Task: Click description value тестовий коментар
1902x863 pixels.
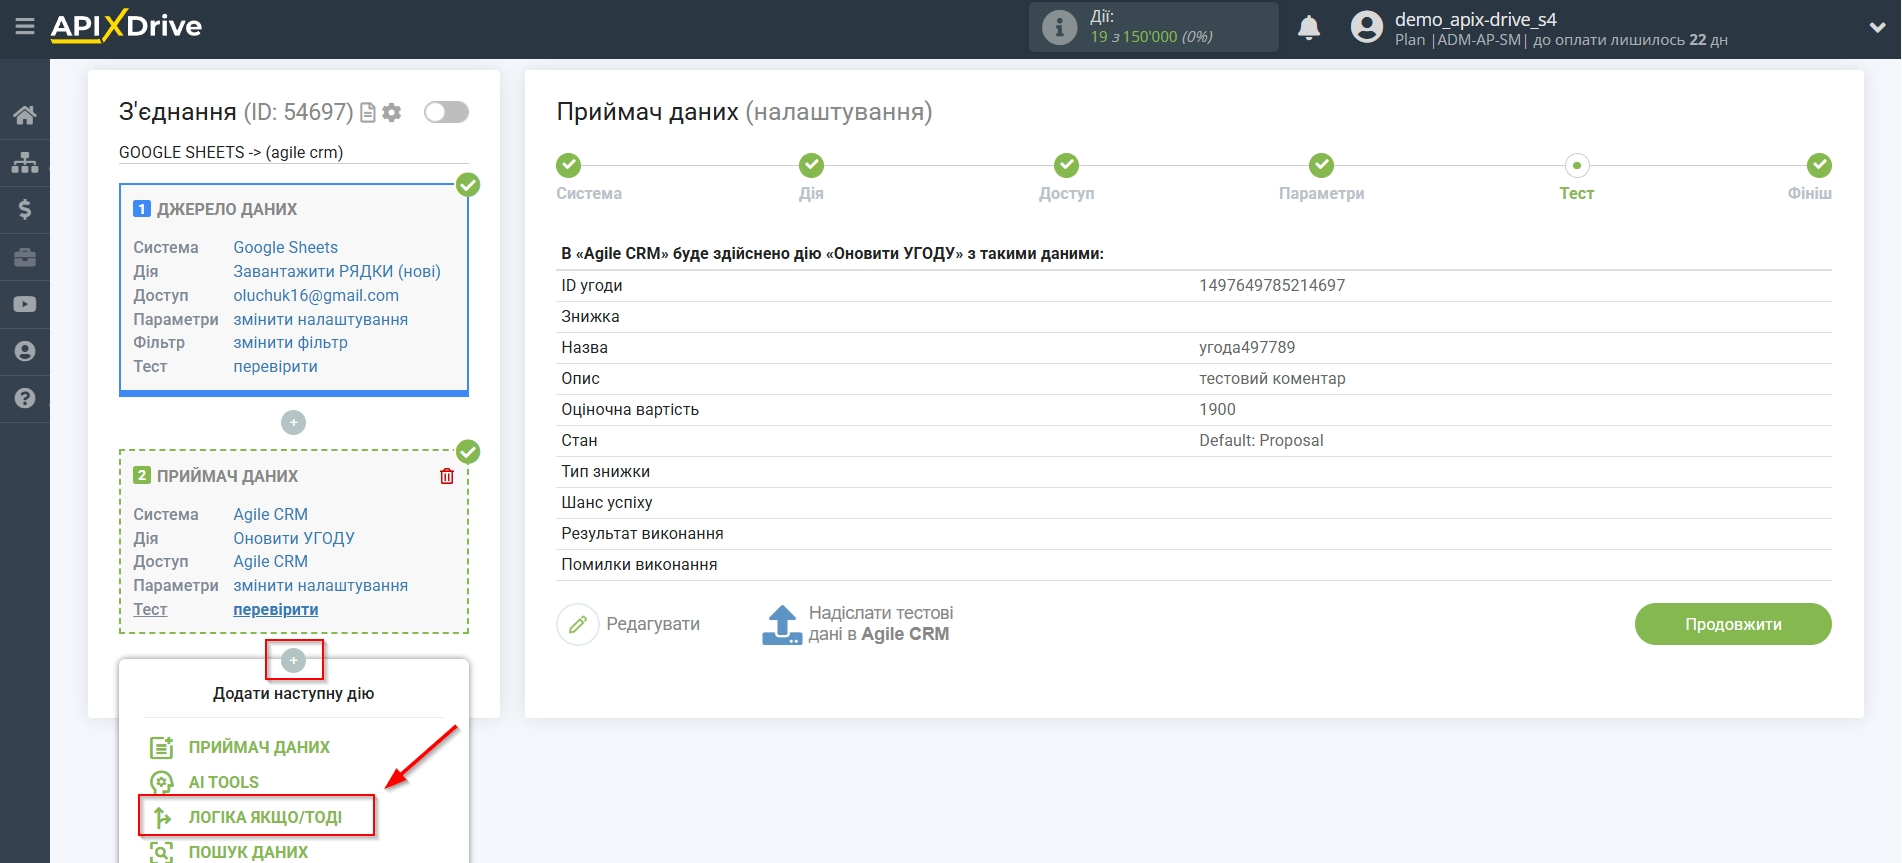Action: (x=1272, y=378)
